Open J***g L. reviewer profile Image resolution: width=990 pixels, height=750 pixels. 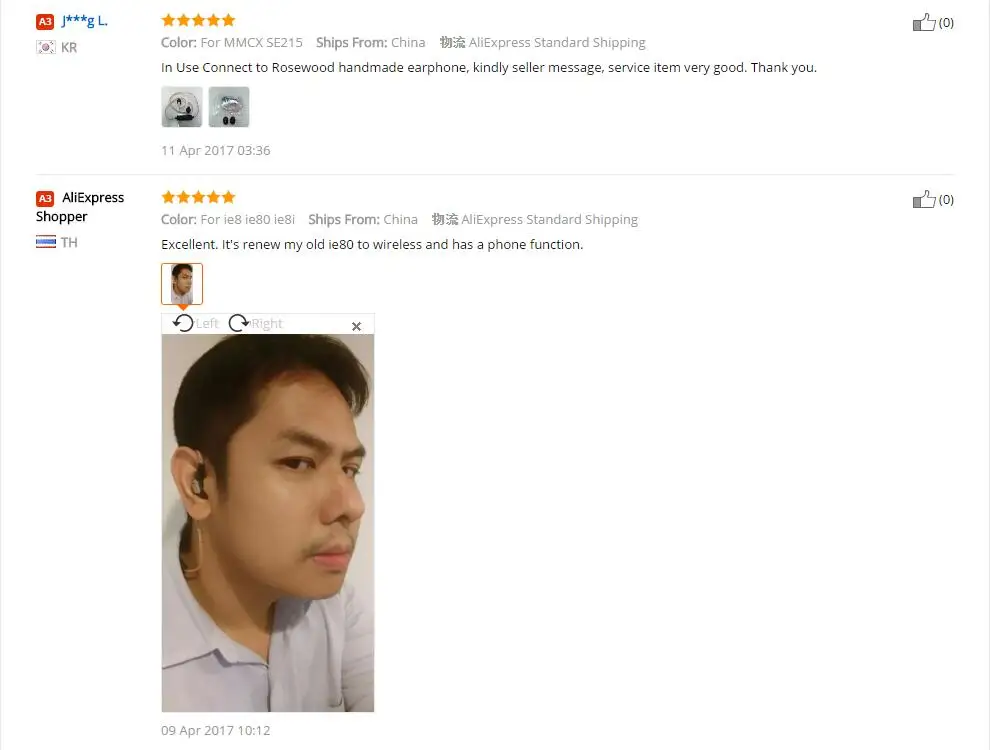85,21
